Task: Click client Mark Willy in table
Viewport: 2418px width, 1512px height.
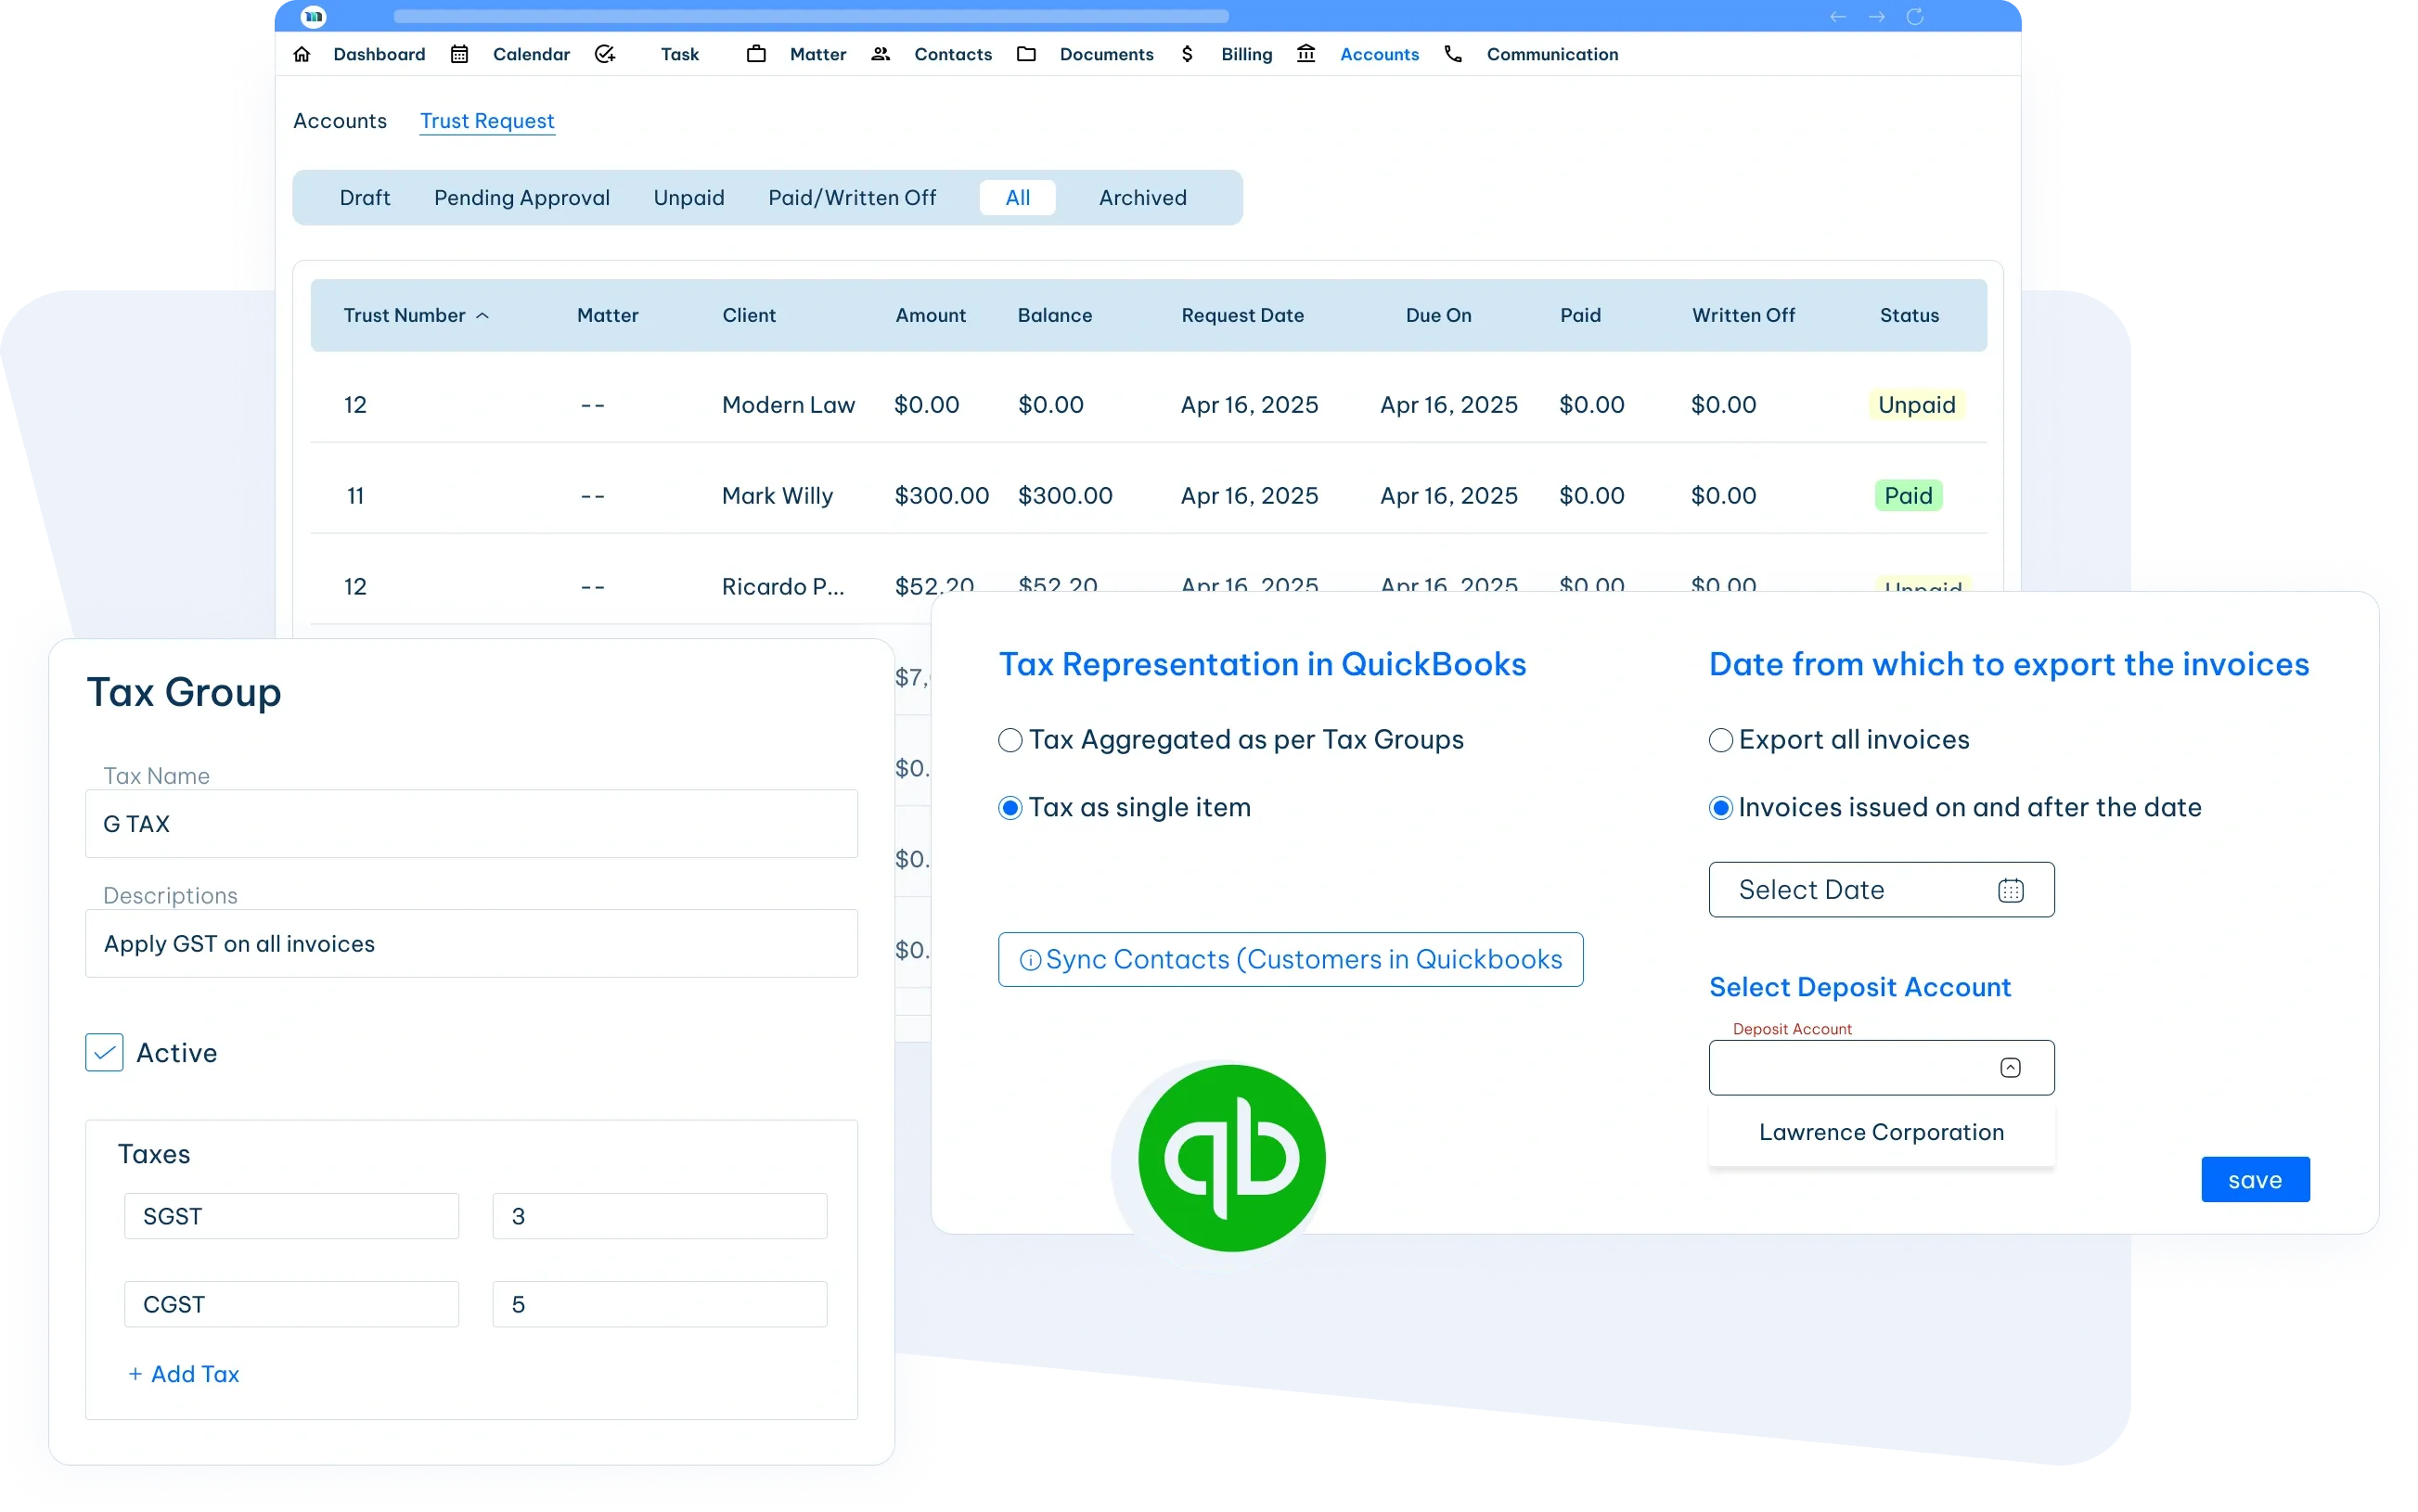Action: (777, 496)
